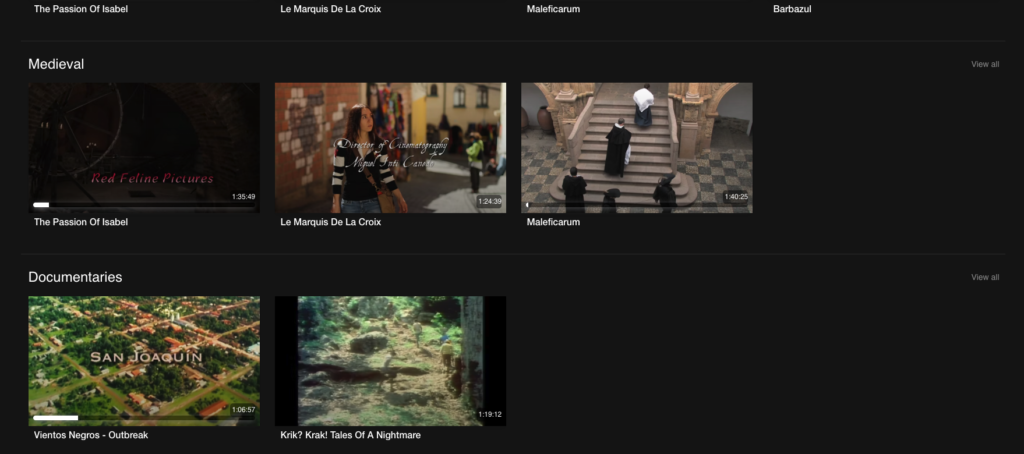Open Documentaries View all link

pyautogui.click(x=984, y=277)
